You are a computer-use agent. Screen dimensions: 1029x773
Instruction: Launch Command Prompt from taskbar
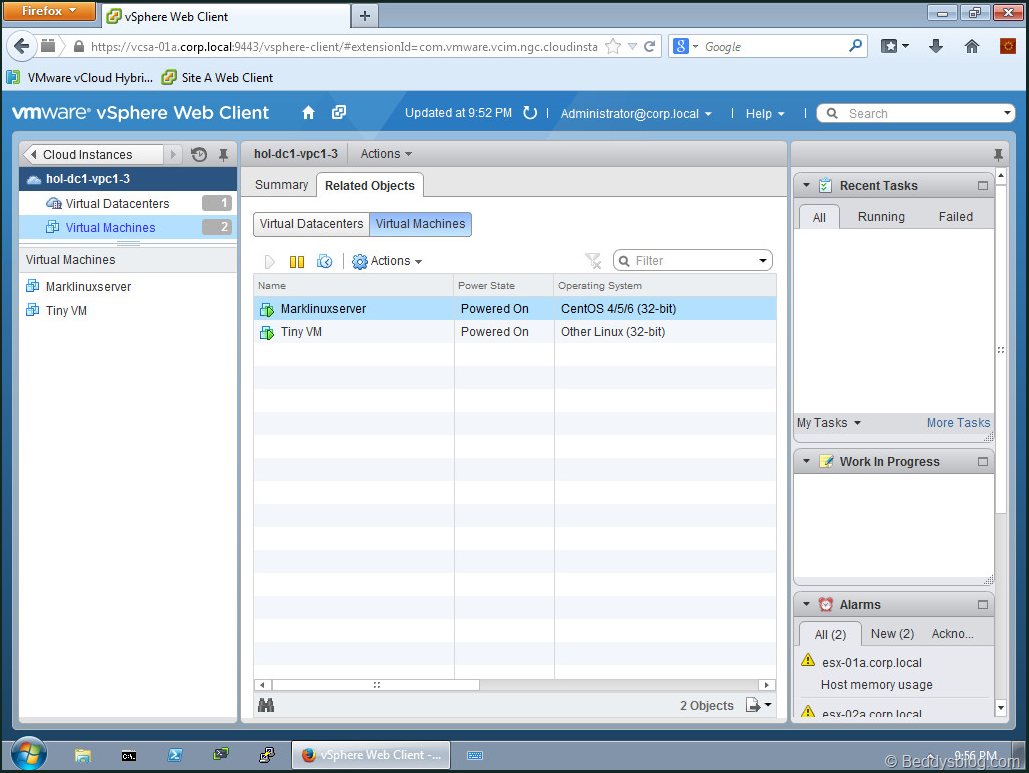129,755
